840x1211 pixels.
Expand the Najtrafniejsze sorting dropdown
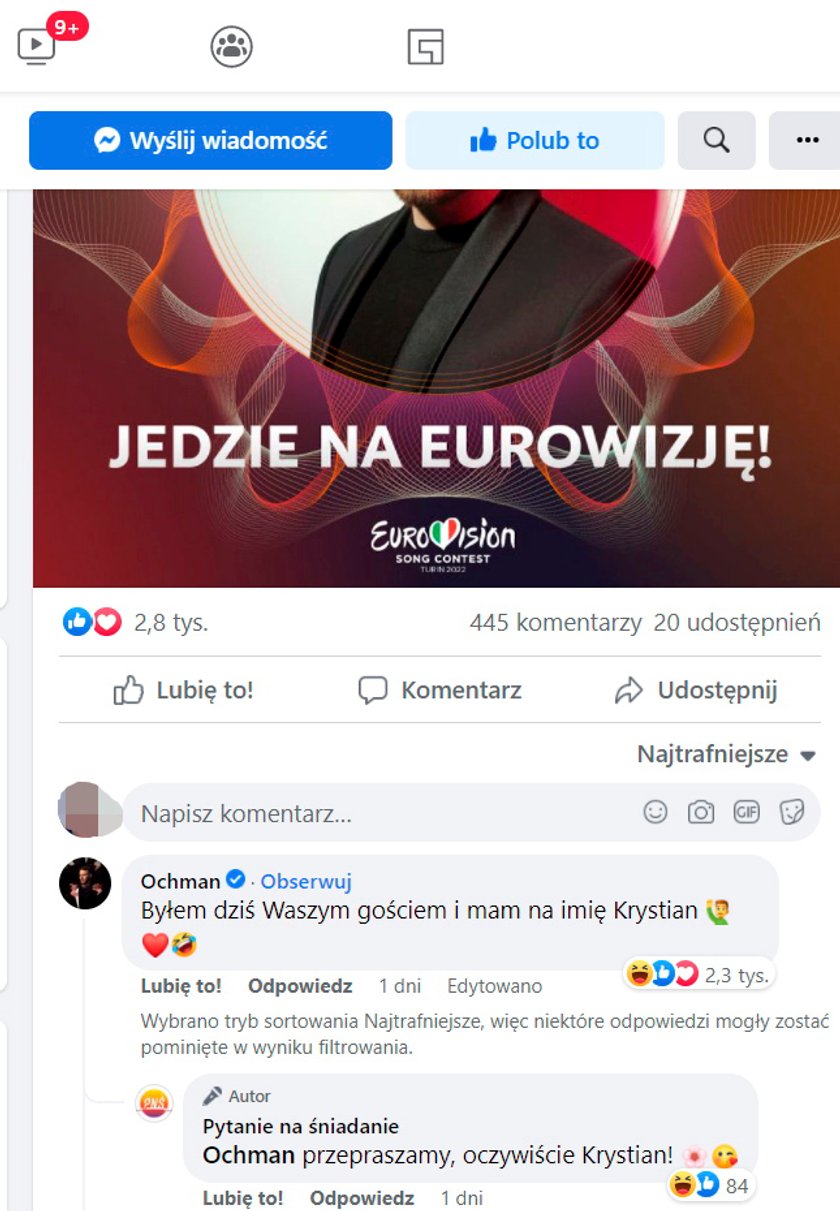tap(727, 754)
